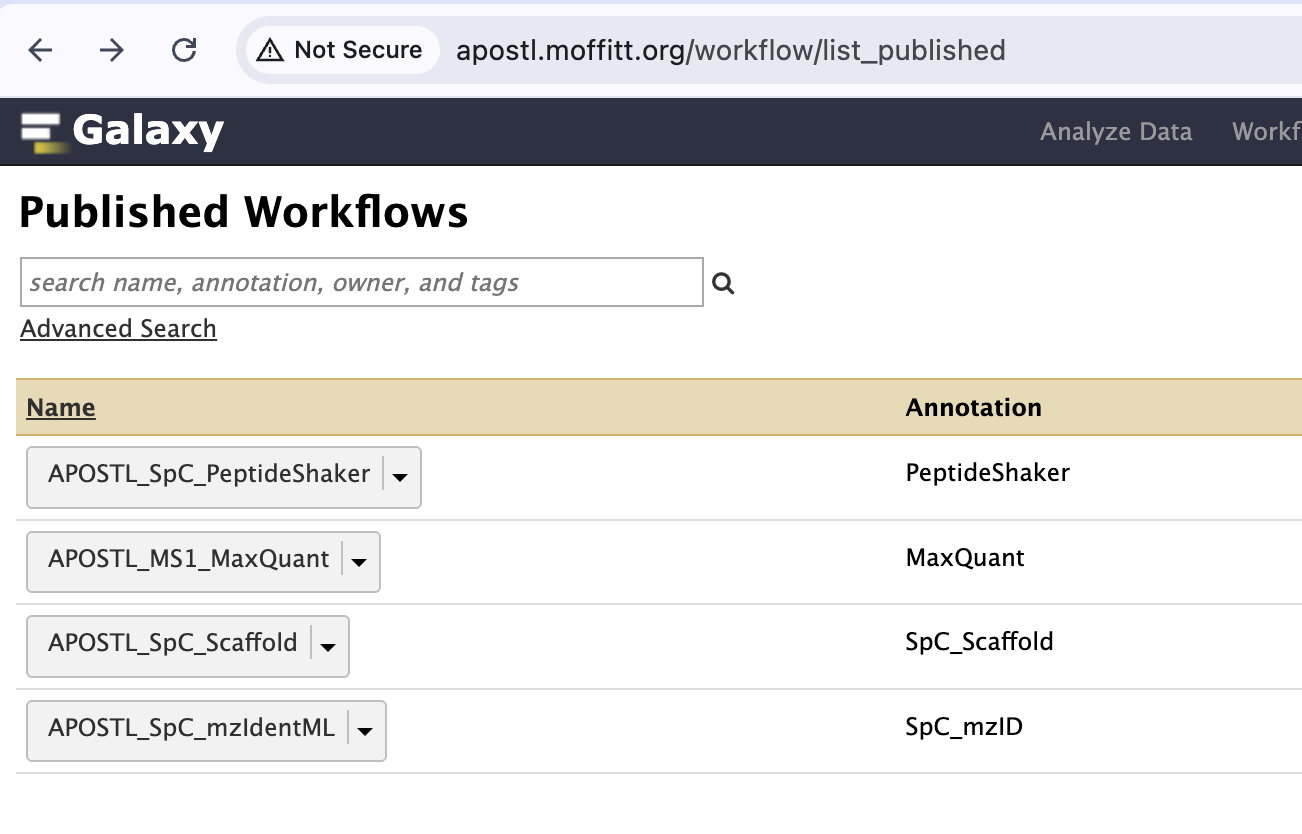Click the magnifying glass search icon
Image resolution: width=1302 pixels, height=834 pixels.
coord(723,284)
